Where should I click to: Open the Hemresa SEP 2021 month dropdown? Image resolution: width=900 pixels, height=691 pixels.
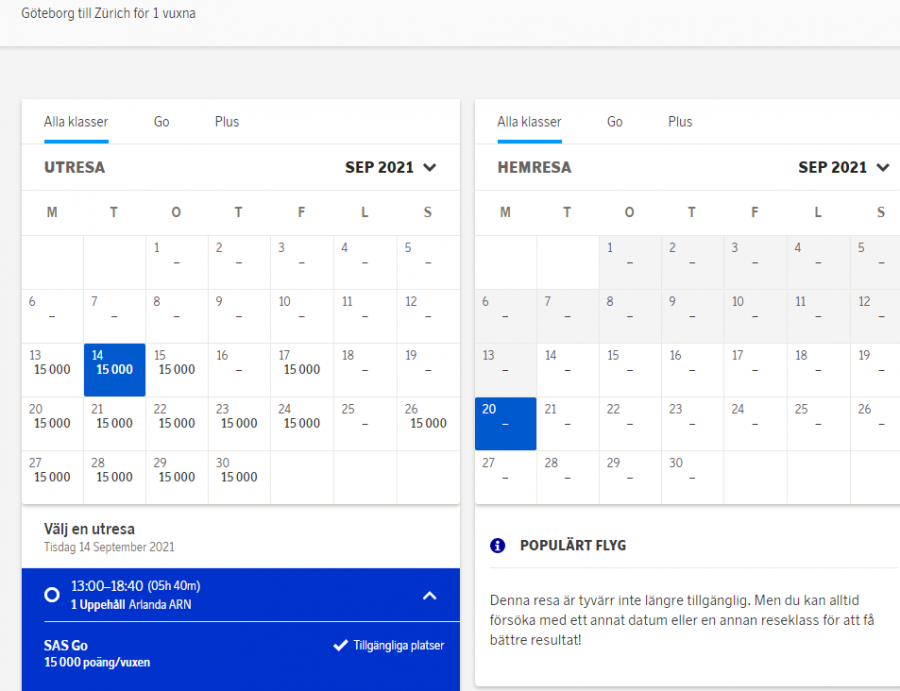pyautogui.click(x=843, y=168)
